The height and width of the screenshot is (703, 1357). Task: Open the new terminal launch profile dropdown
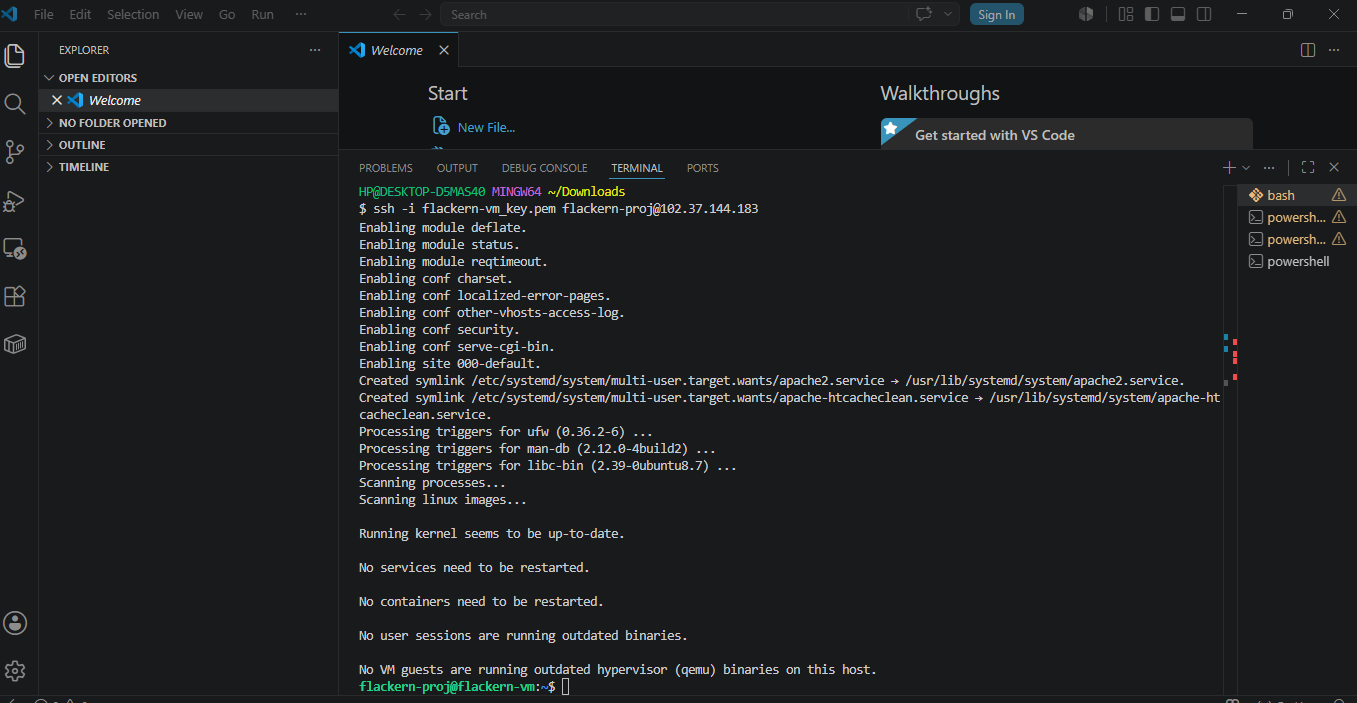coord(1246,168)
